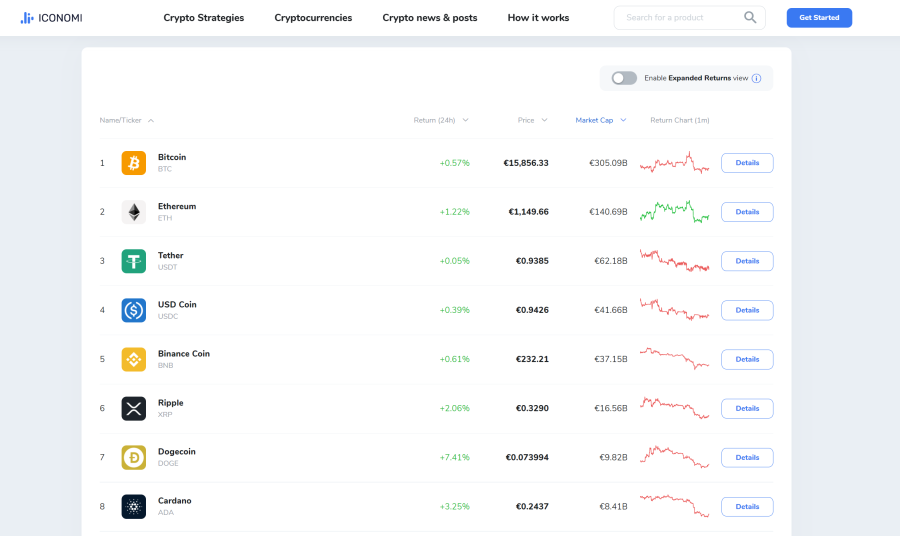Click the Ripple XRP icon
The height and width of the screenshot is (536, 900).
point(134,409)
